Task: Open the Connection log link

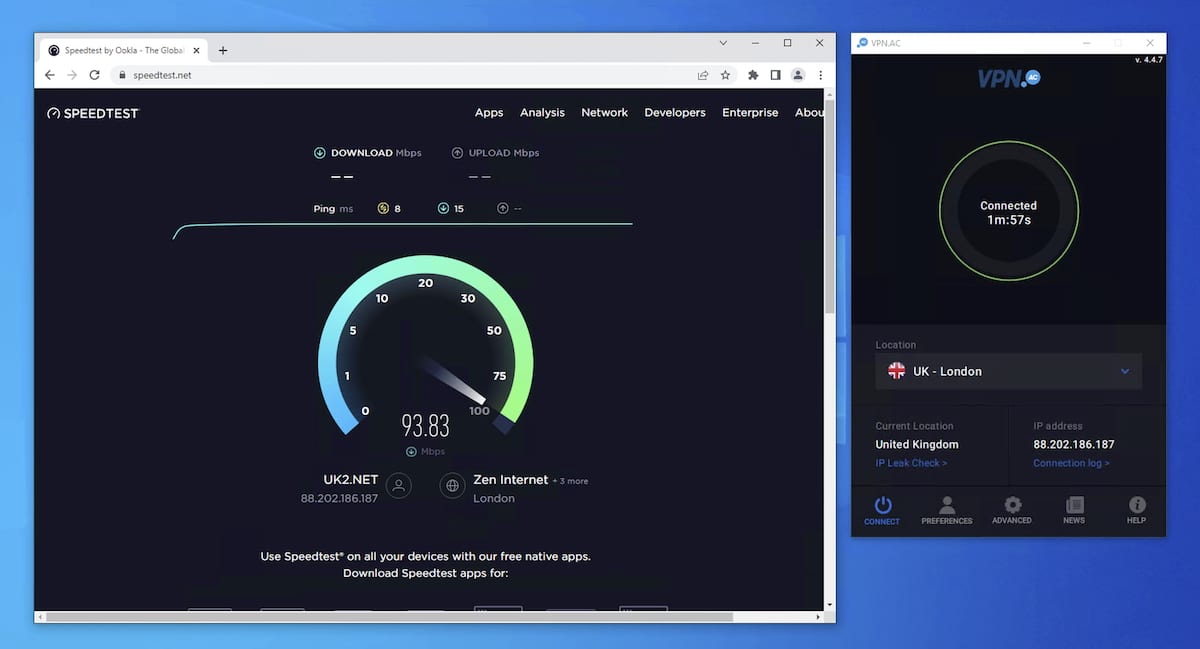Action: (x=1071, y=463)
